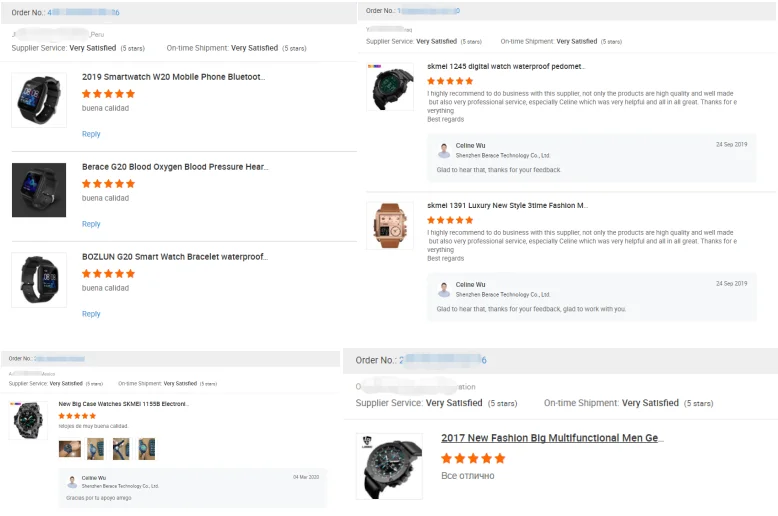
Task: Open 2017 New Fashion Big Multifunctional product link
Action: (x=552, y=438)
